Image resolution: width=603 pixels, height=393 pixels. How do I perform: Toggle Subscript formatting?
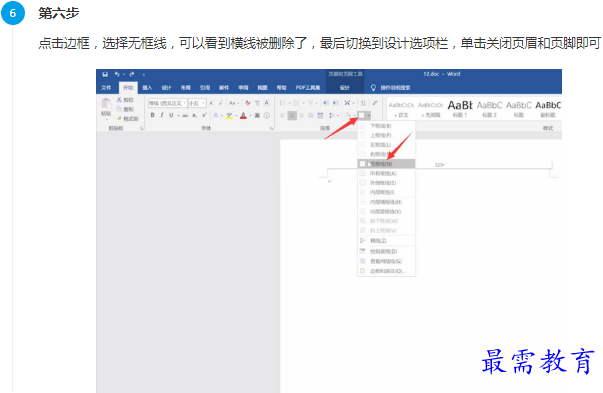point(195,115)
